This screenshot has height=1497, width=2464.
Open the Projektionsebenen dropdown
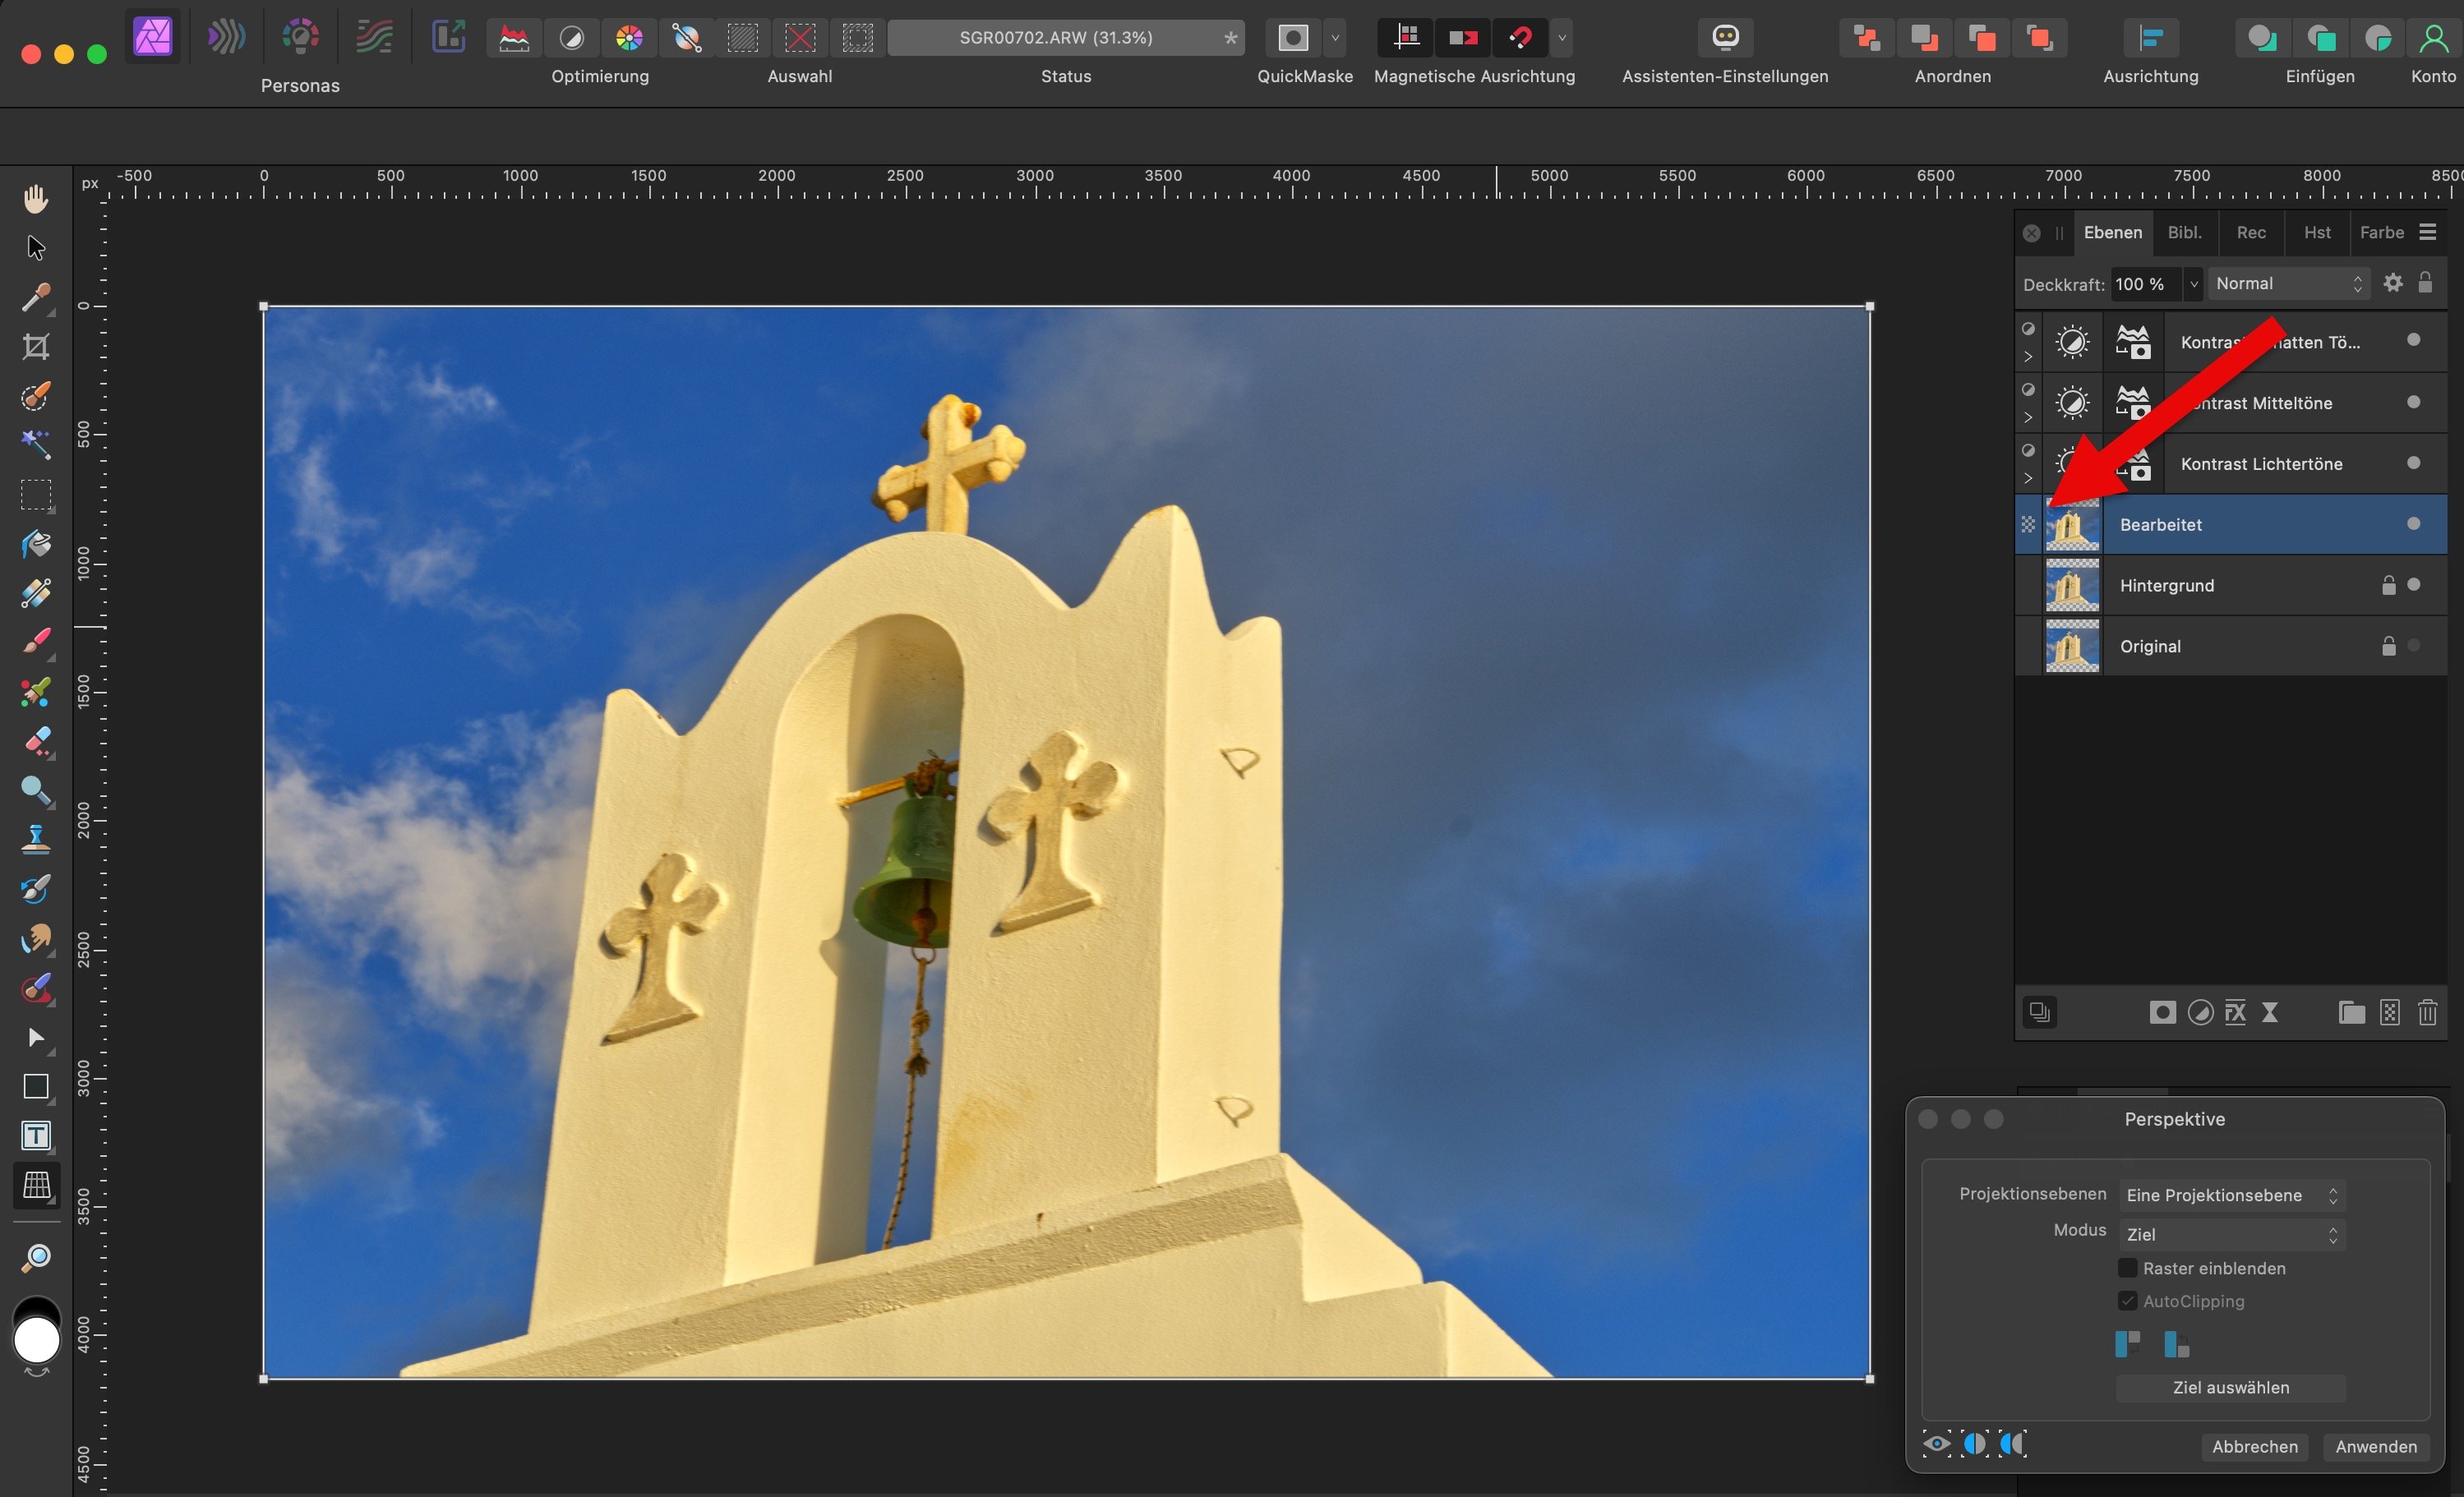click(x=2231, y=1195)
